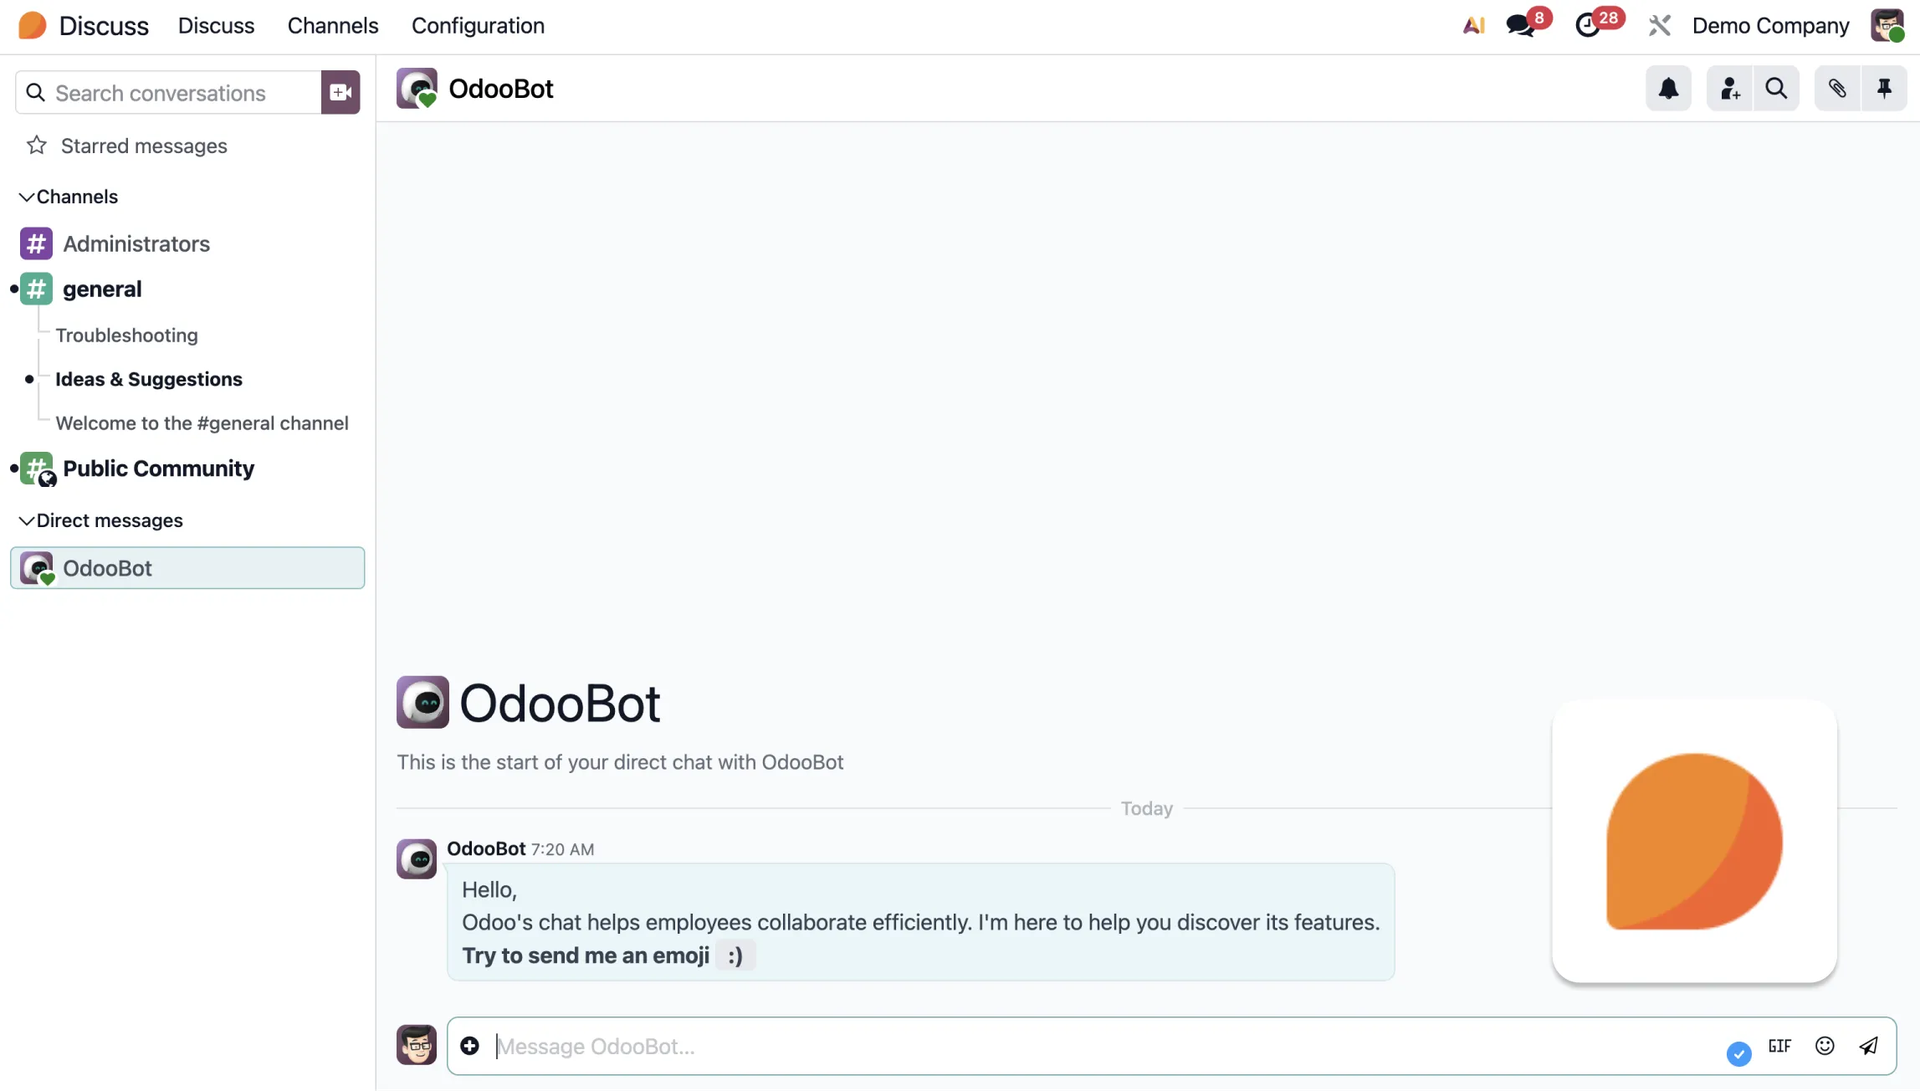Image resolution: width=1920 pixels, height=1091 pixels.
Task: Click the 7:20 AM message timestamp
Action: 562,850
